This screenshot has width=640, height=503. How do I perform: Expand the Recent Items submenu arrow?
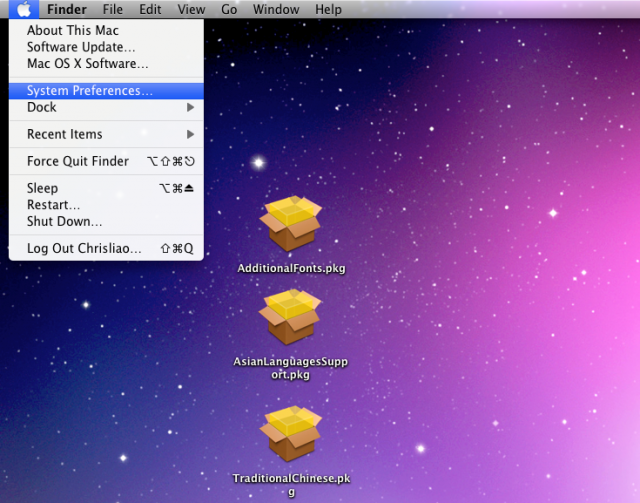pyautogui.click(x=190, y=134)
